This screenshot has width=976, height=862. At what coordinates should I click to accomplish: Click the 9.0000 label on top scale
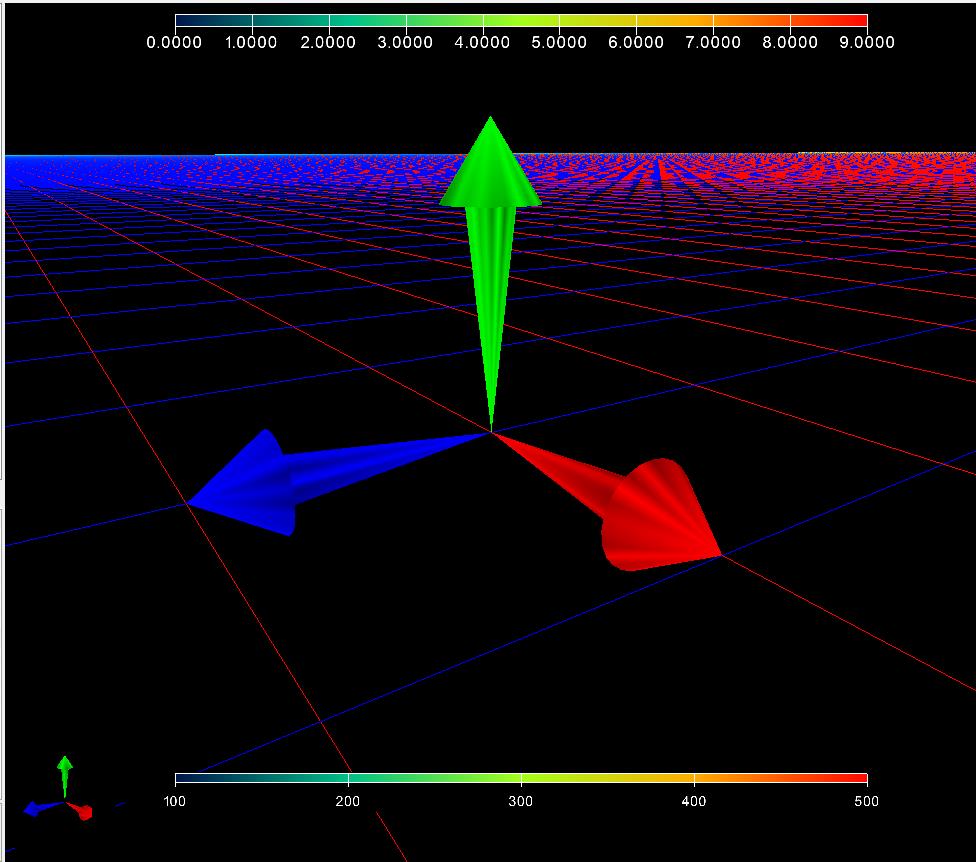click(x=867, y=42)
